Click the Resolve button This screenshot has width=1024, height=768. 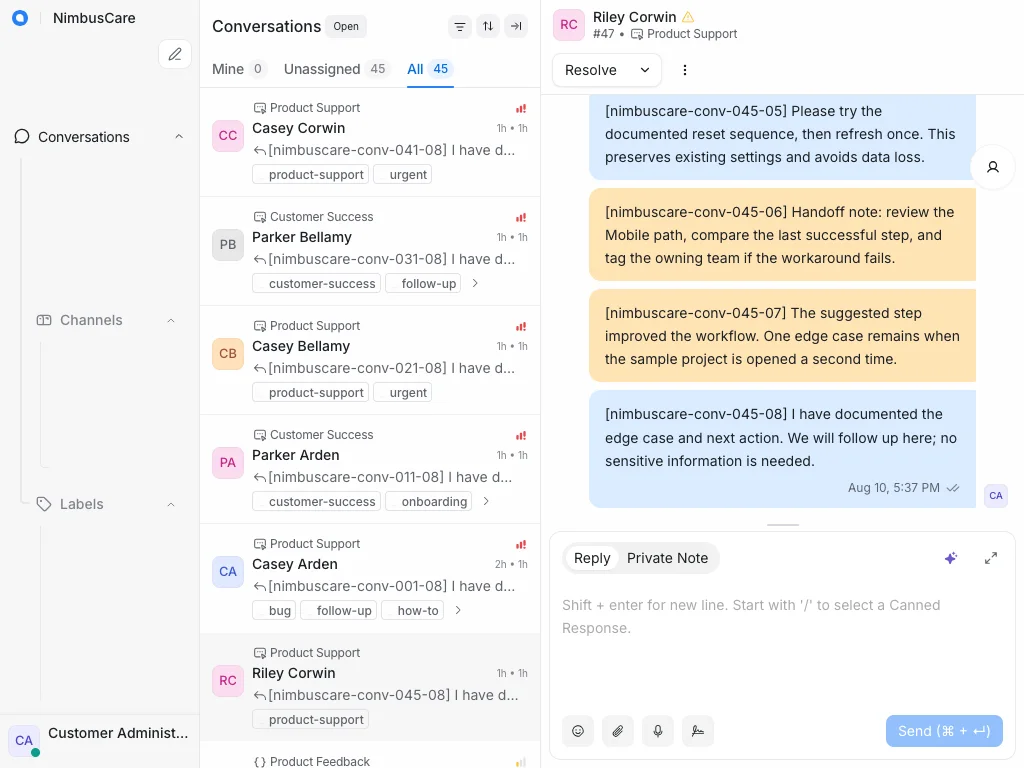tap(590, 70)
